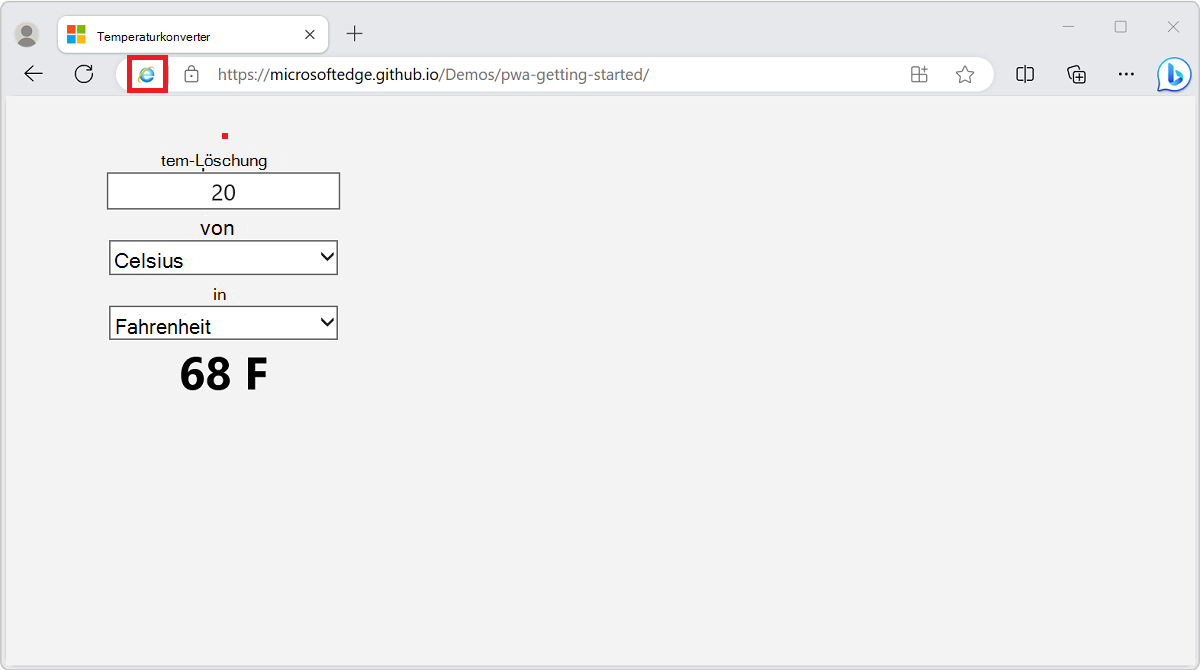Image resolution: width=1200 pixels, height=670 pixels.
Task: Click the profile avatar icon
Action: pos(26,33)
